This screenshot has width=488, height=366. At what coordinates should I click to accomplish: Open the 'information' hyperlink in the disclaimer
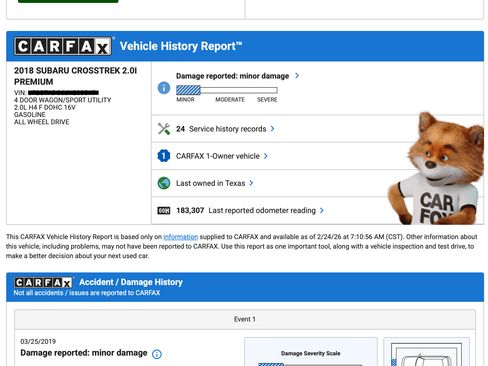(x=180, y=237)
